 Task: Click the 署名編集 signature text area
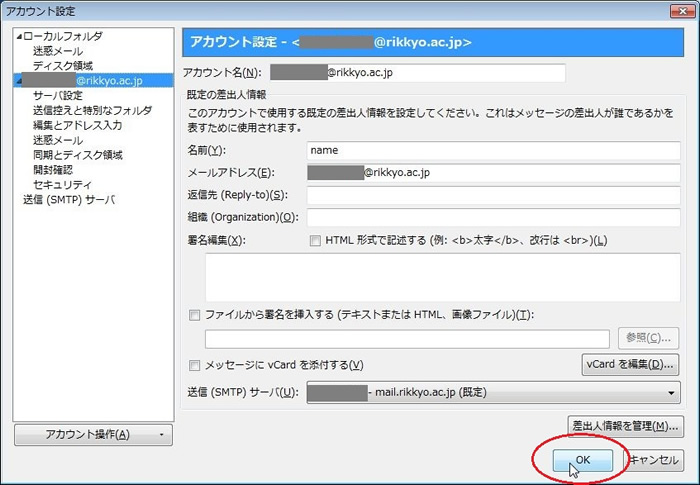[x=443, y=277]
